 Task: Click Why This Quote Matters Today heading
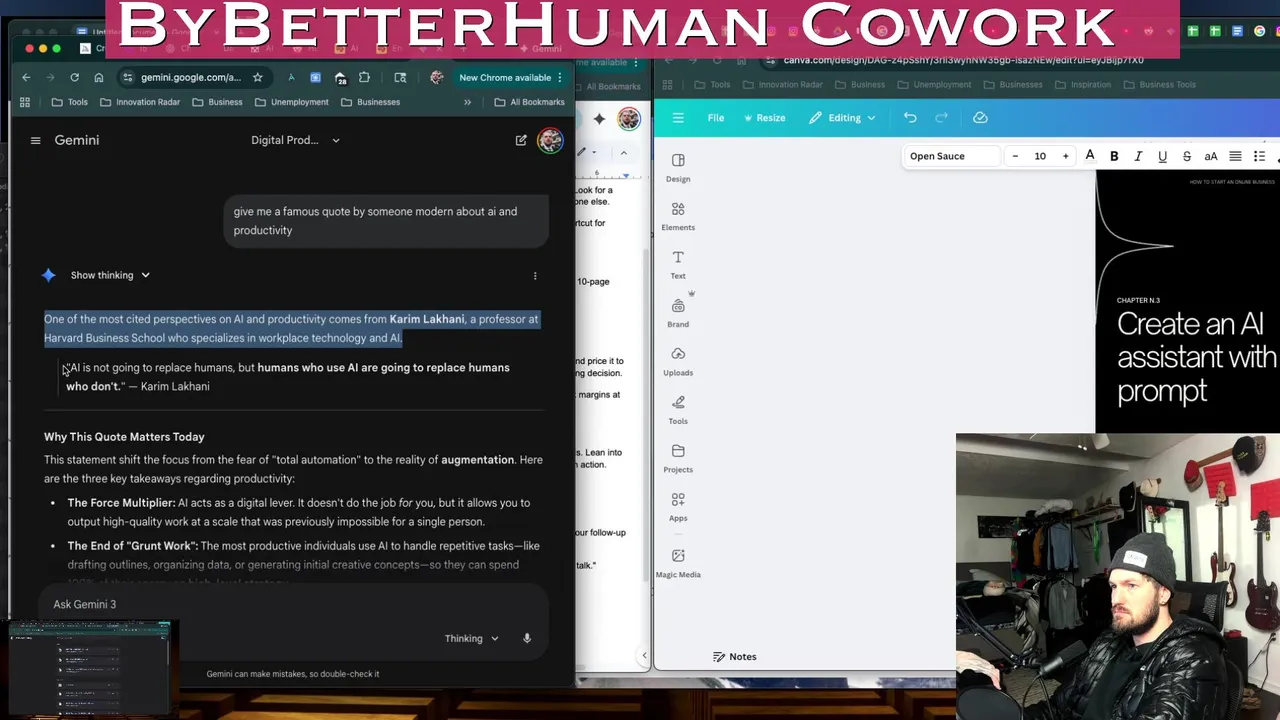124,437
